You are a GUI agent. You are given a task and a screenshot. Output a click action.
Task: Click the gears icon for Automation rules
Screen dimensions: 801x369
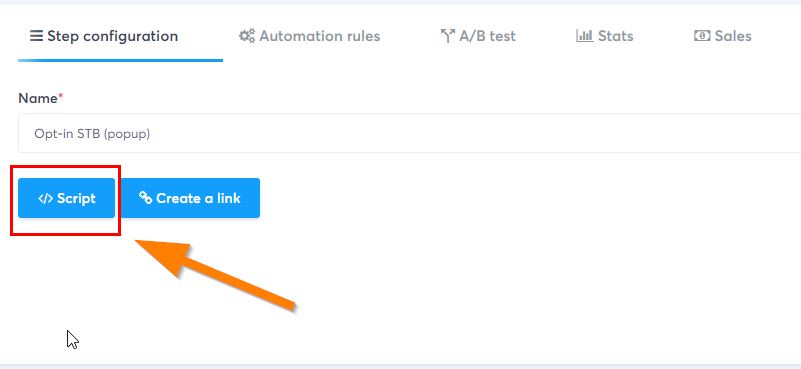tap(247, 36)
